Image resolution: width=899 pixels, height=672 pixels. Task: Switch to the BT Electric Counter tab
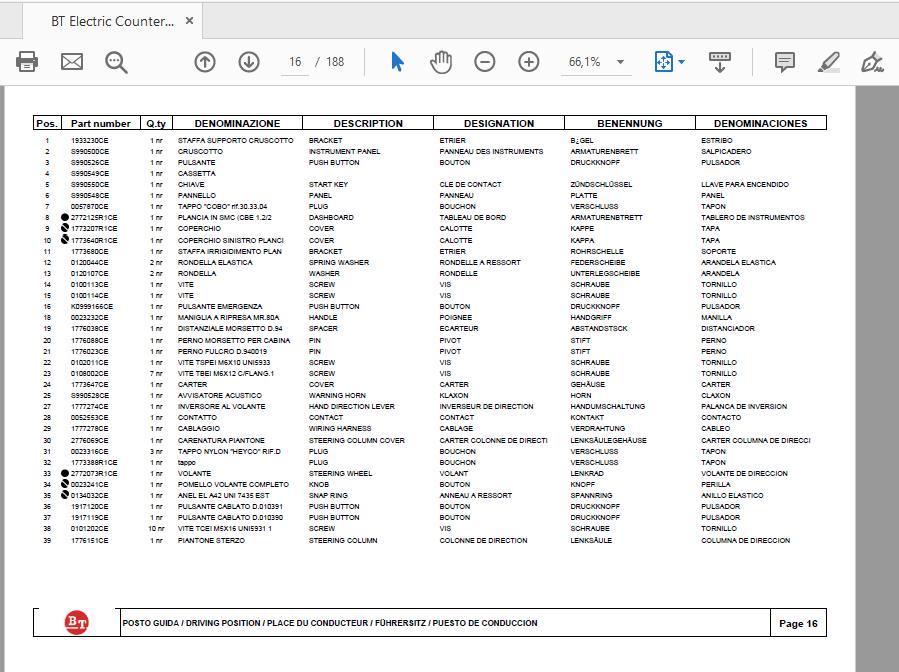point(112,21)
